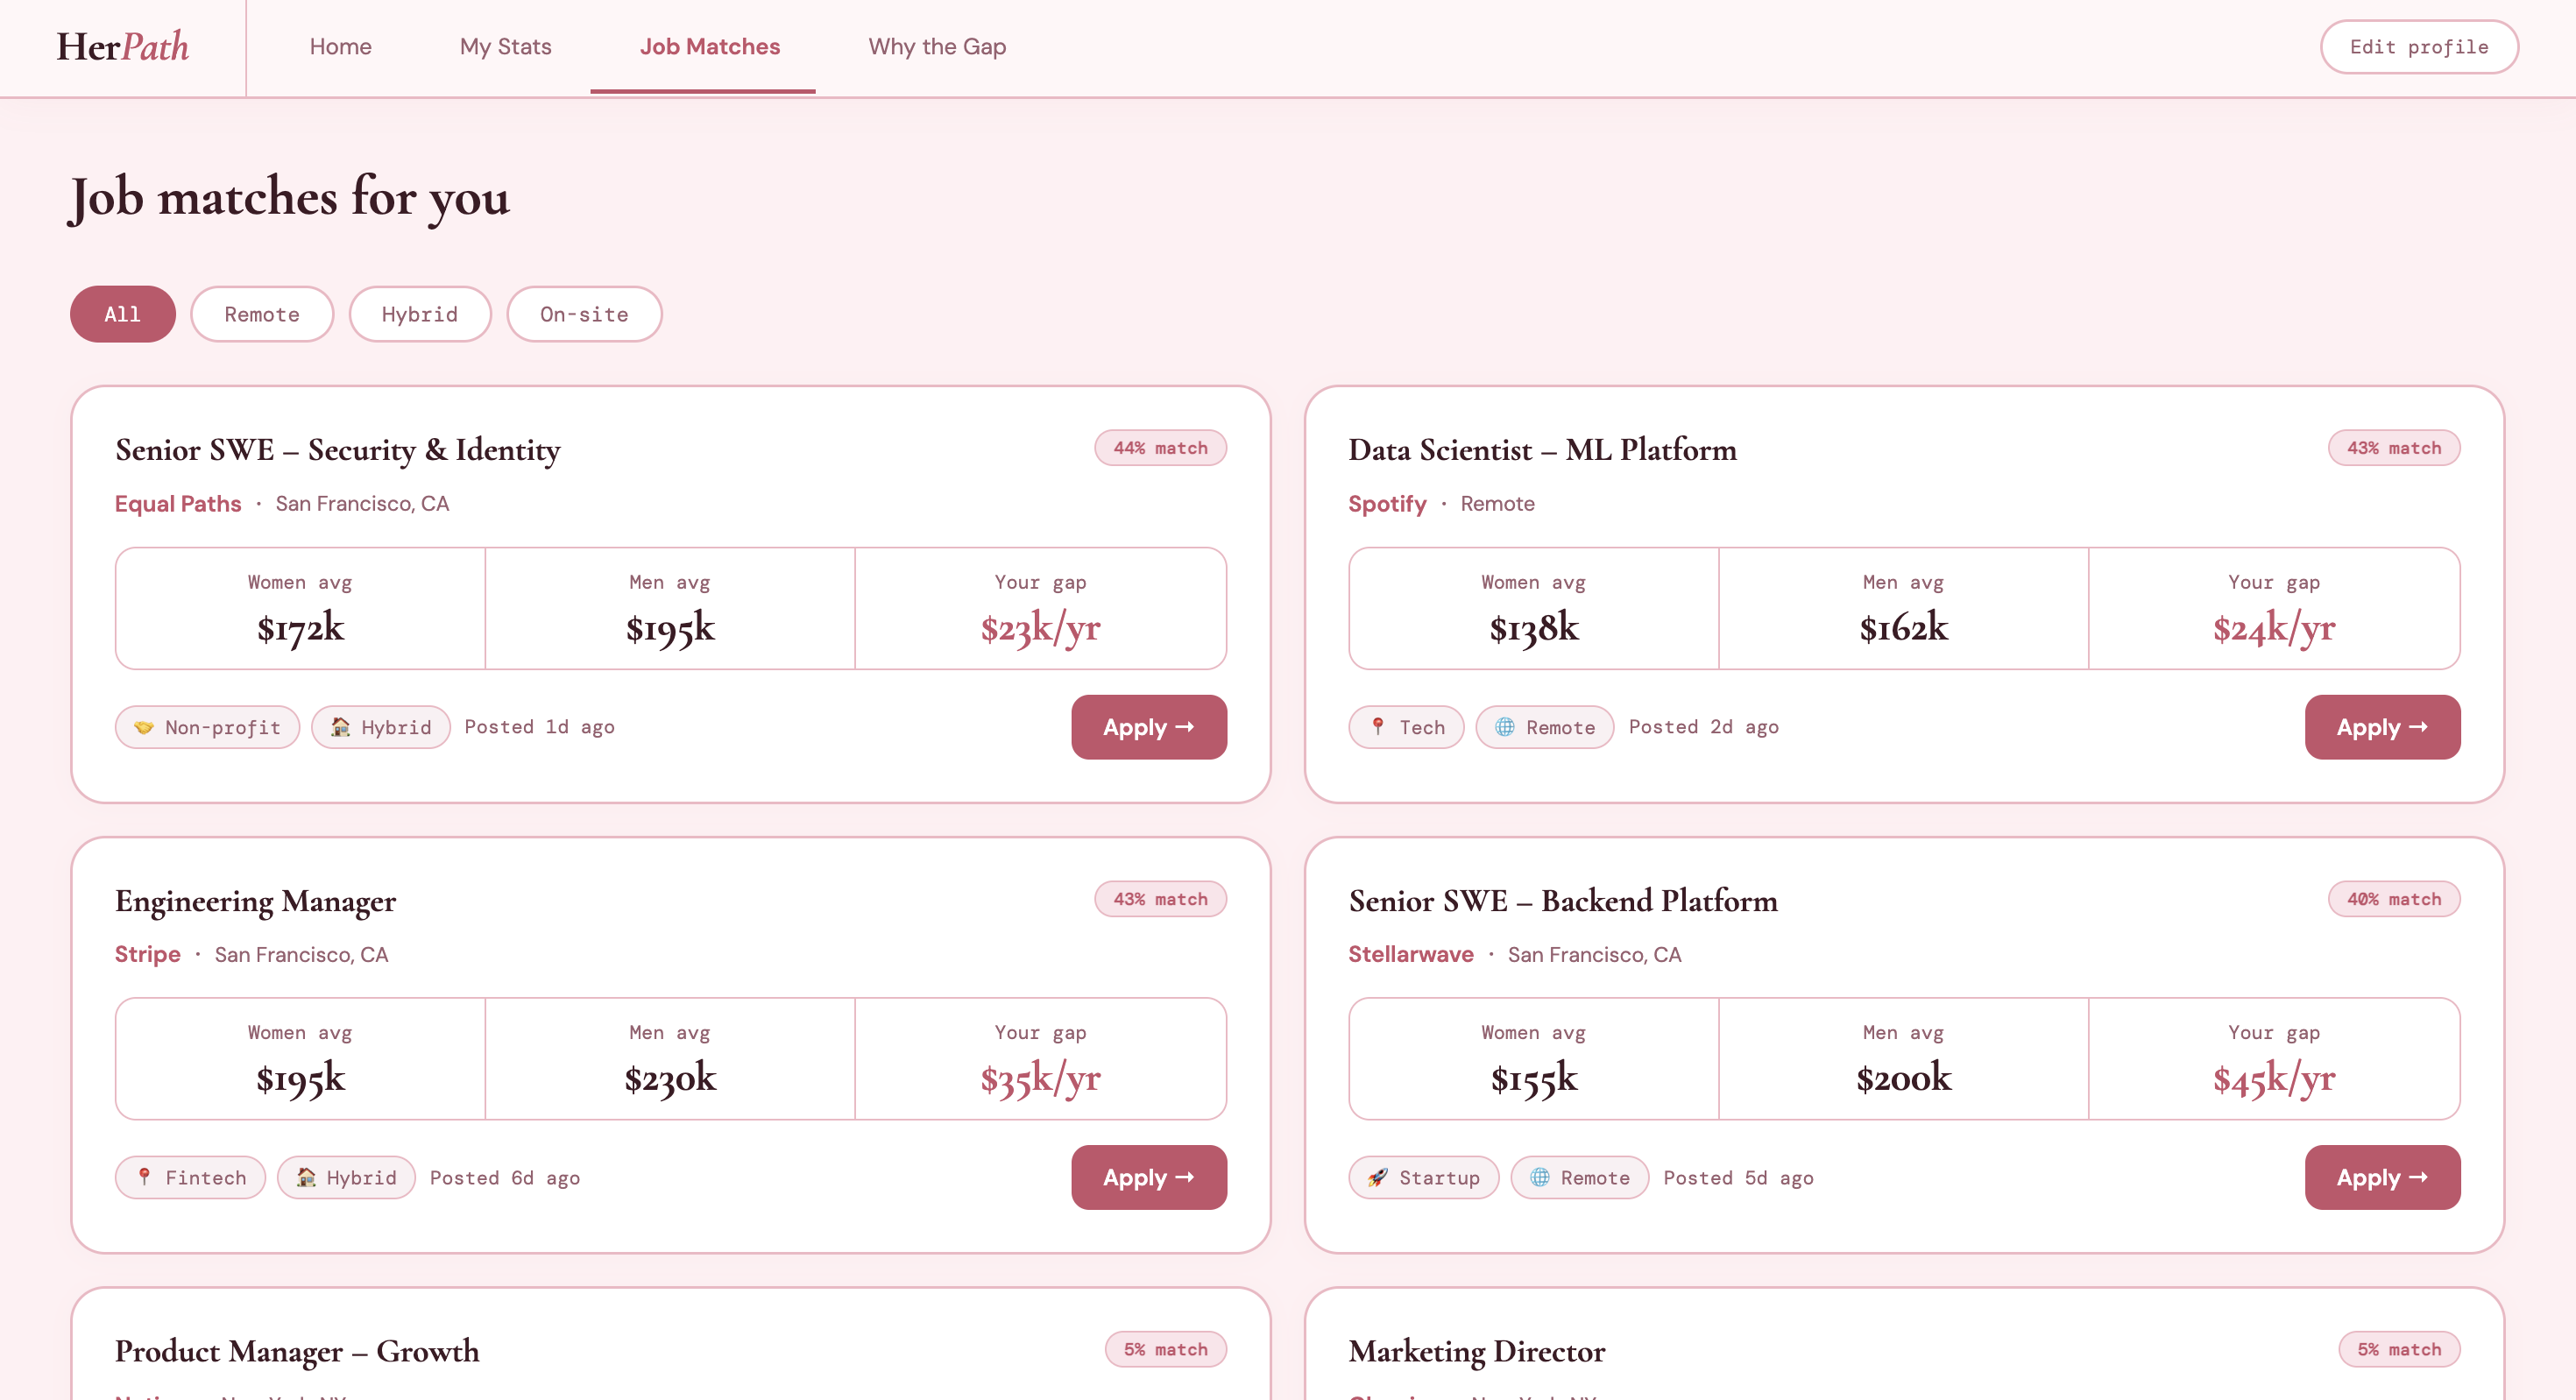Click the Remote globe icon on Stellarwave job
This screenshot has width=2576, height=1400.
pos(1540,1177)
